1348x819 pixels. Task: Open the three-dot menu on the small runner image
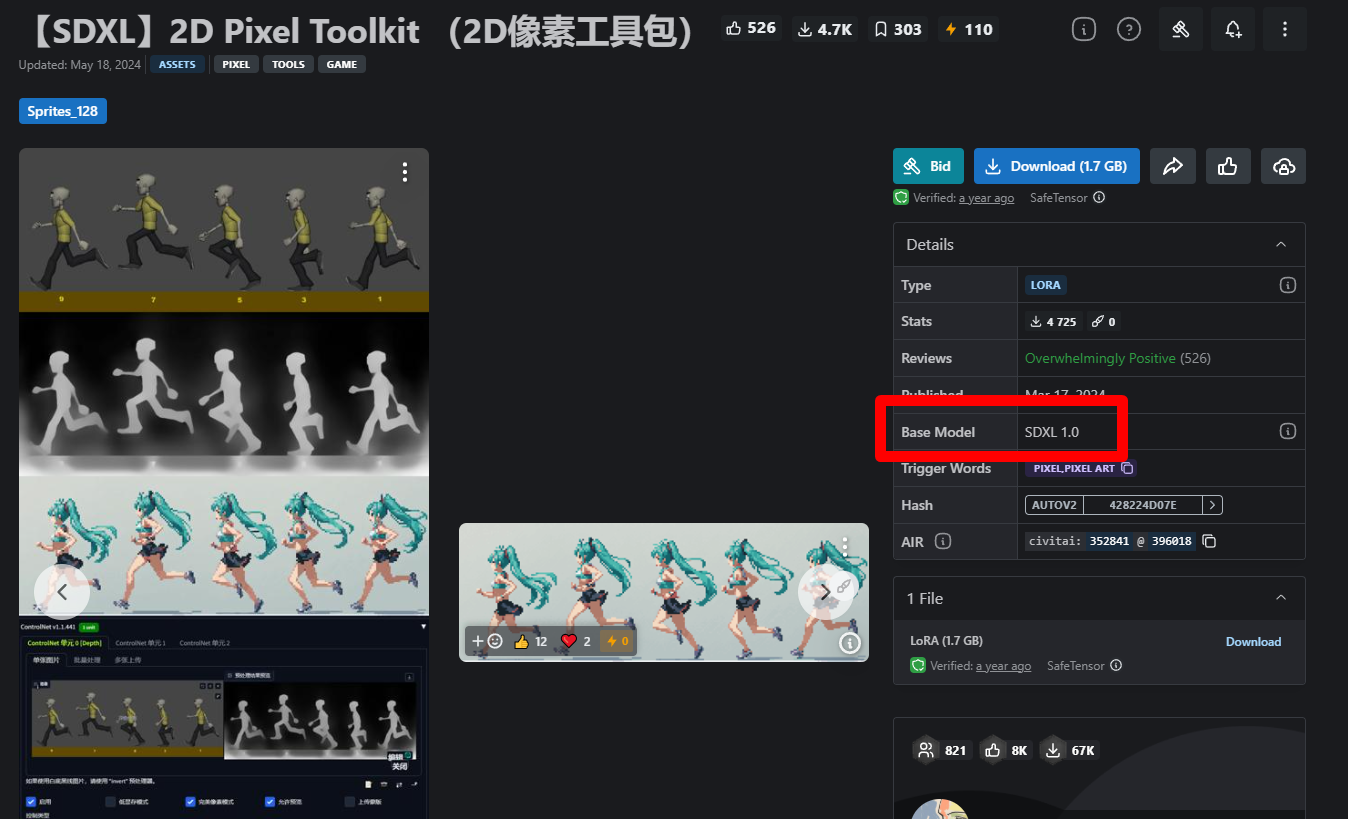pyautogui.click(x=845, y=546)
